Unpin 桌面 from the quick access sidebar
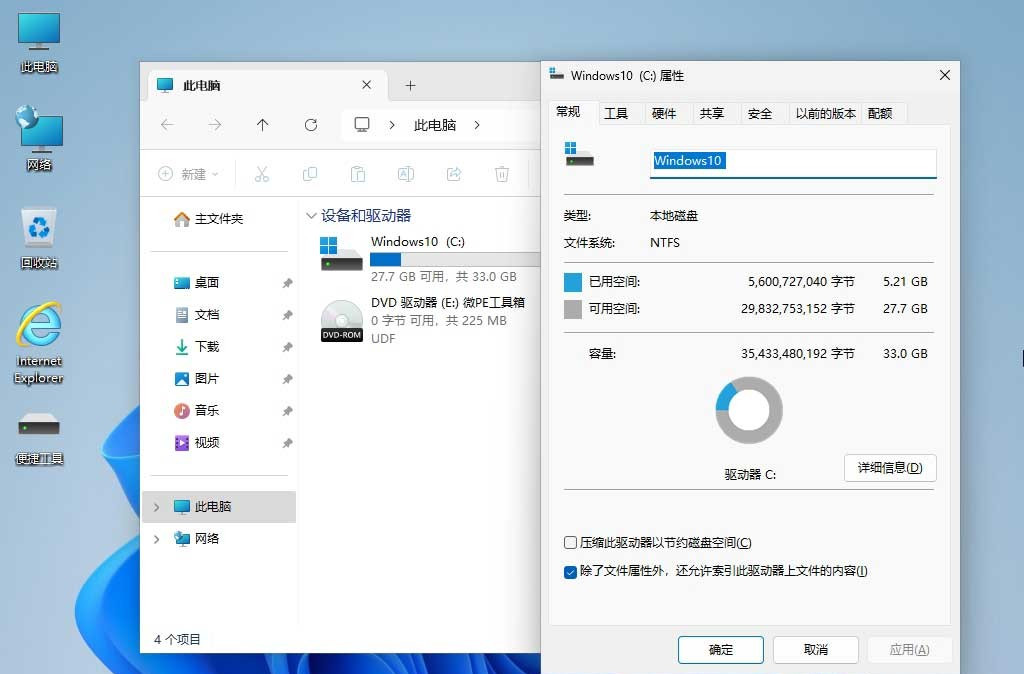Screen dimensions: 1024x674 coord(287,283)
